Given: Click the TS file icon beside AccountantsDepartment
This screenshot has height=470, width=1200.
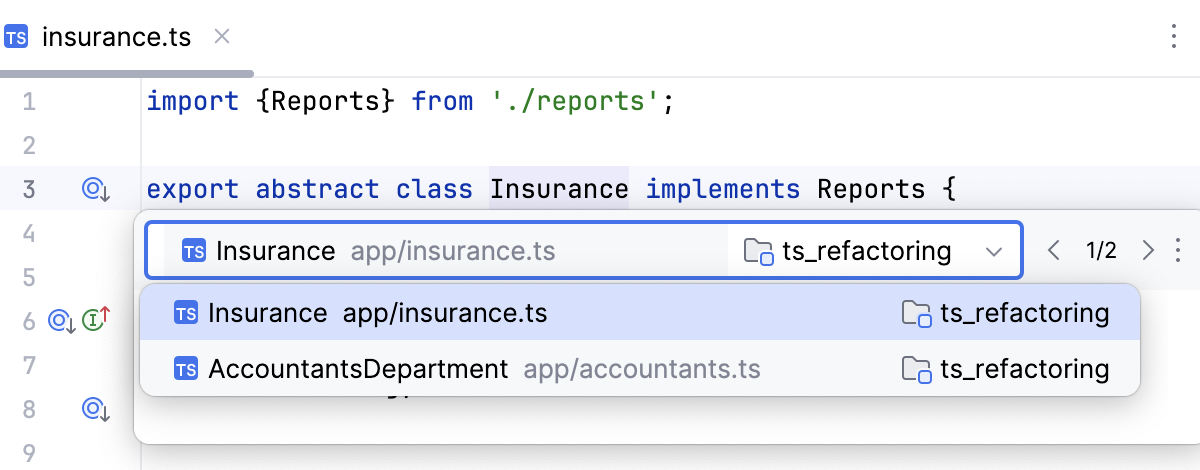Looking at the screenshot, I should (186, 369).
